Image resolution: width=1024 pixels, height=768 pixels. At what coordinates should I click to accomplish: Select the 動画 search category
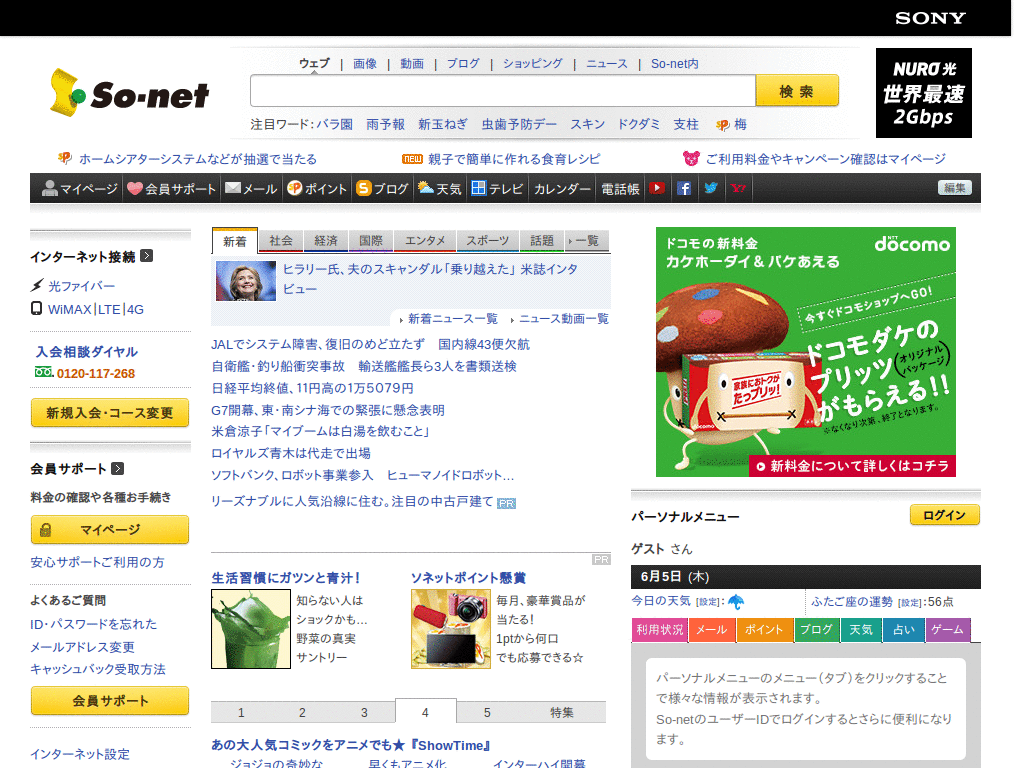(x=412, y=63)
